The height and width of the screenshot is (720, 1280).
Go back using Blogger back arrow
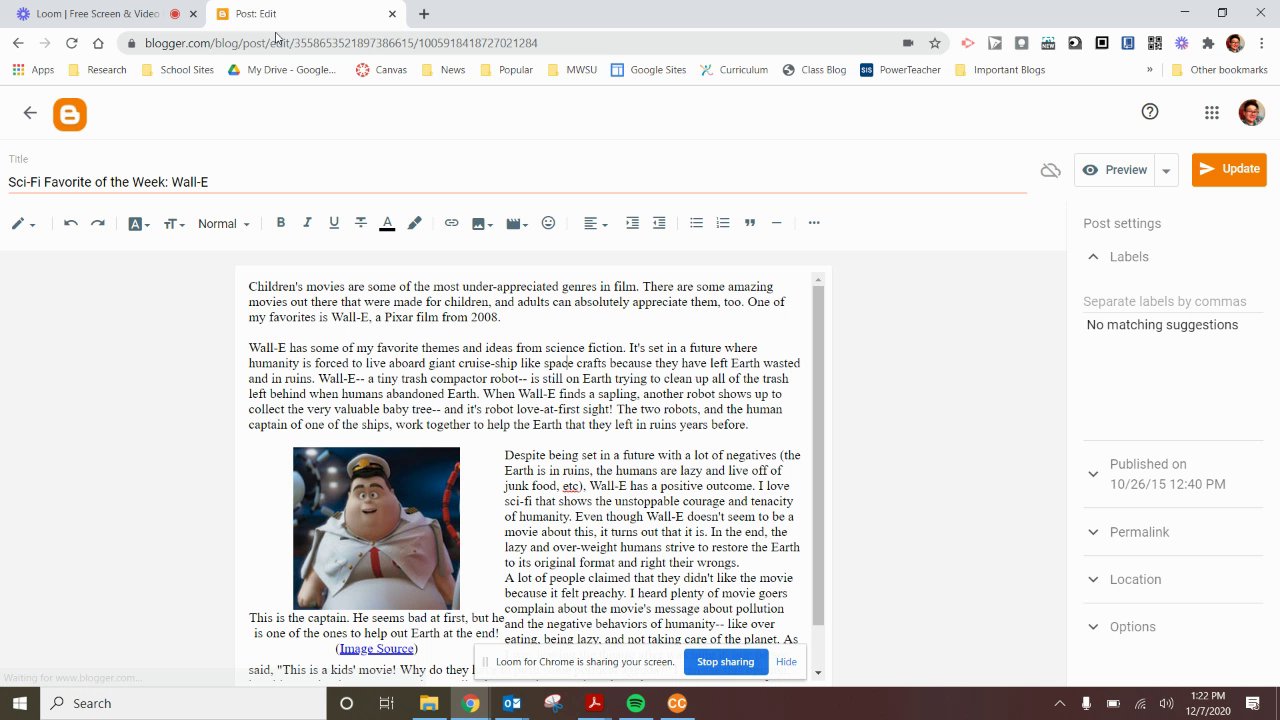coord(30,113)
